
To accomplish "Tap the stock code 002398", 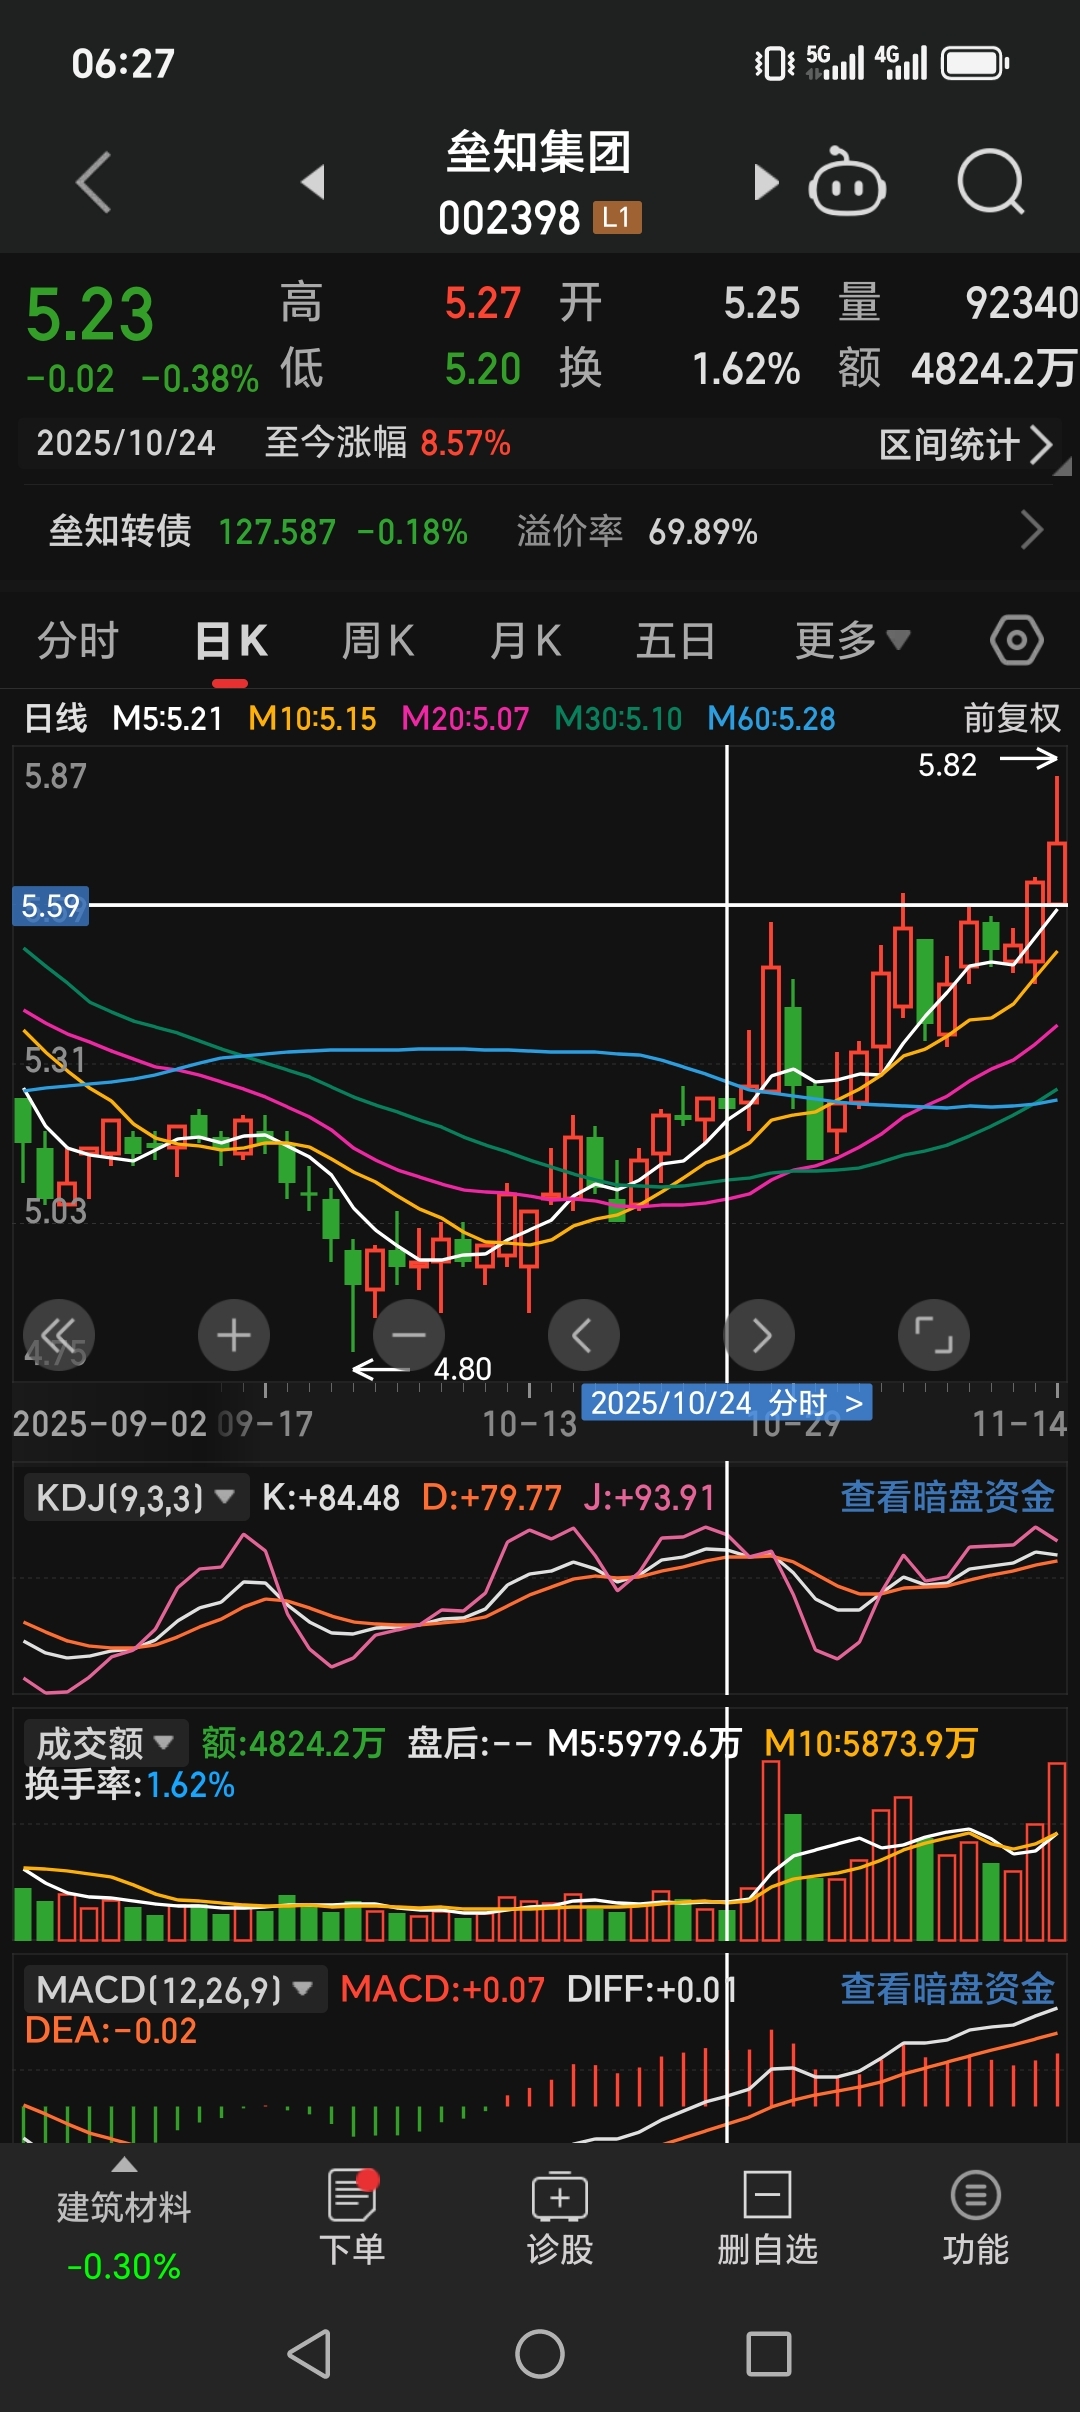I will coord(509,218).
